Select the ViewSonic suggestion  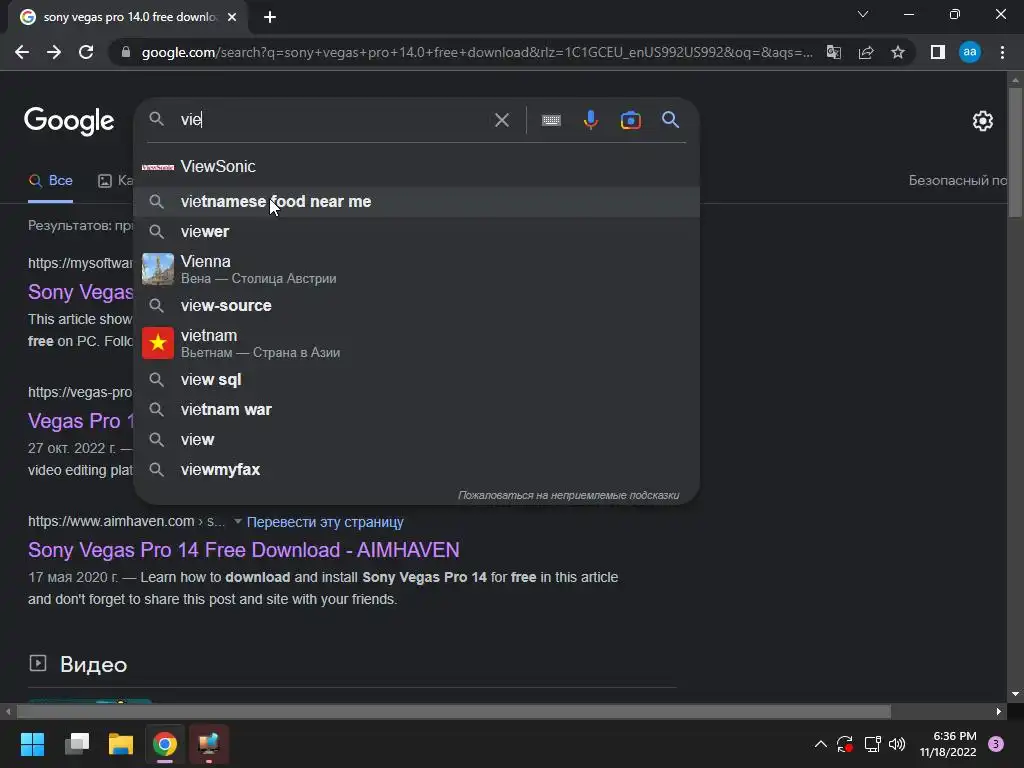[x=417, y=167]
